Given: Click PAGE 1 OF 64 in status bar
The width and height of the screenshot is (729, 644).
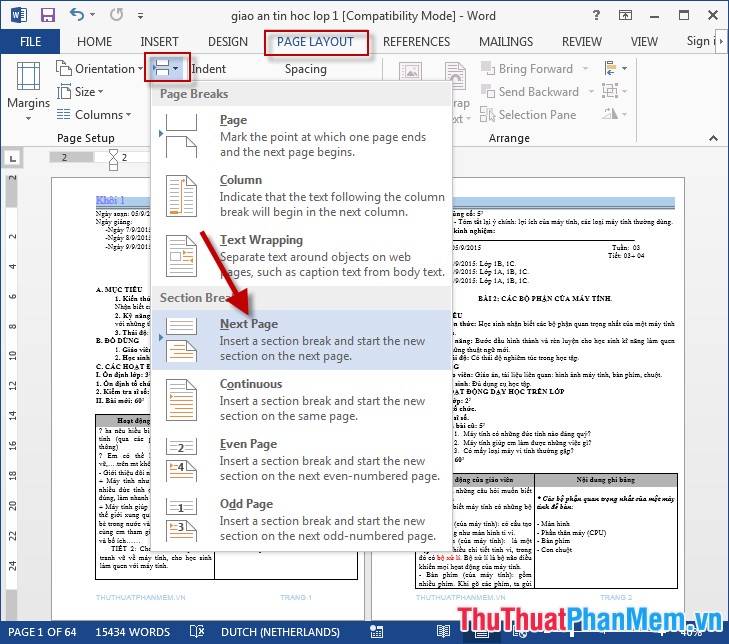Looking at the screenshot, I should pyautogui.click(x=42, y=632).
